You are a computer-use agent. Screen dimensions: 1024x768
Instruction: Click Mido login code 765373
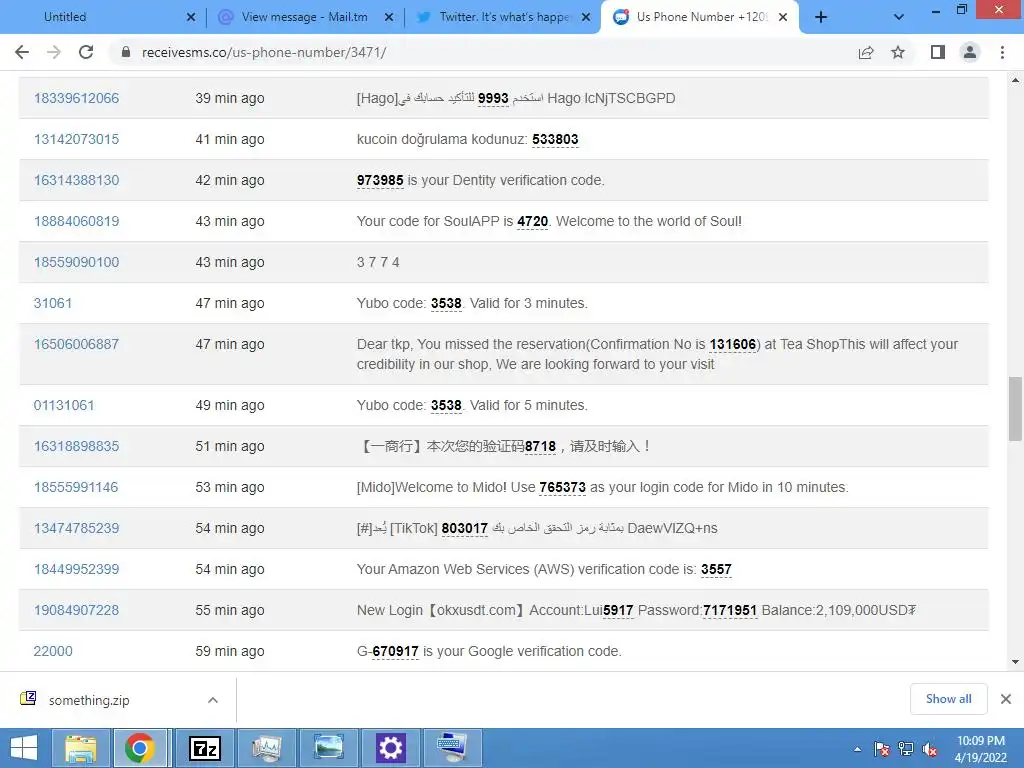562,487
